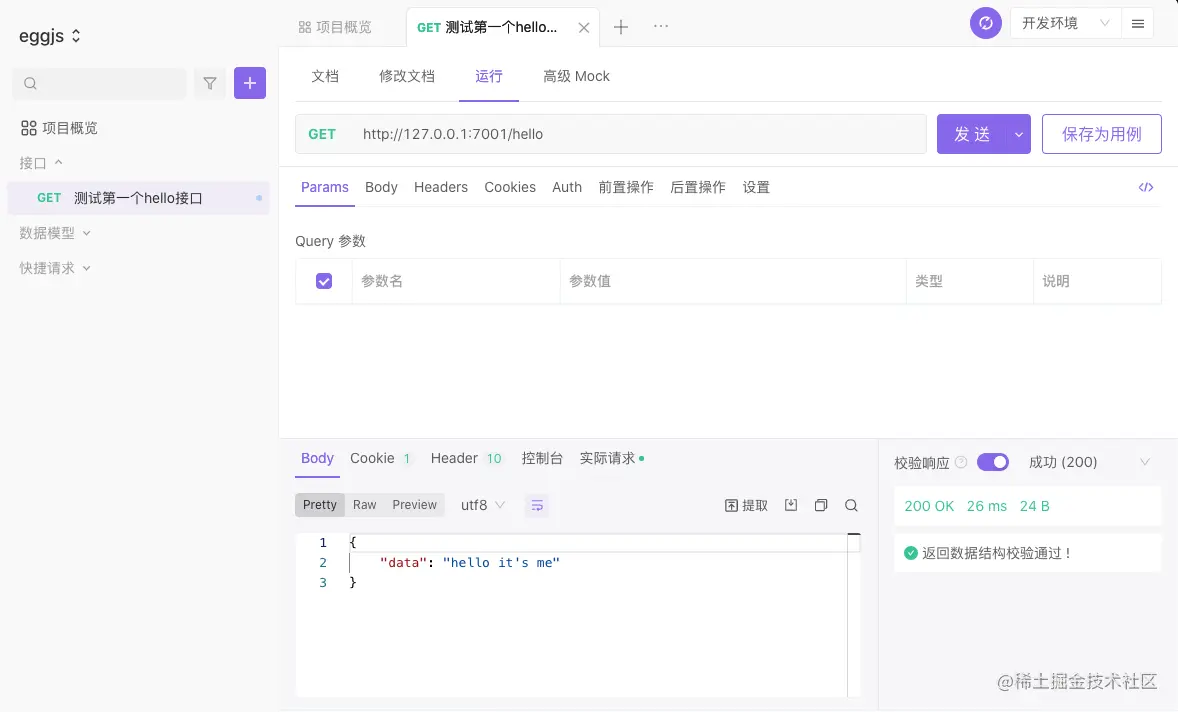Click the 参数值 input cell

point(733,281)
